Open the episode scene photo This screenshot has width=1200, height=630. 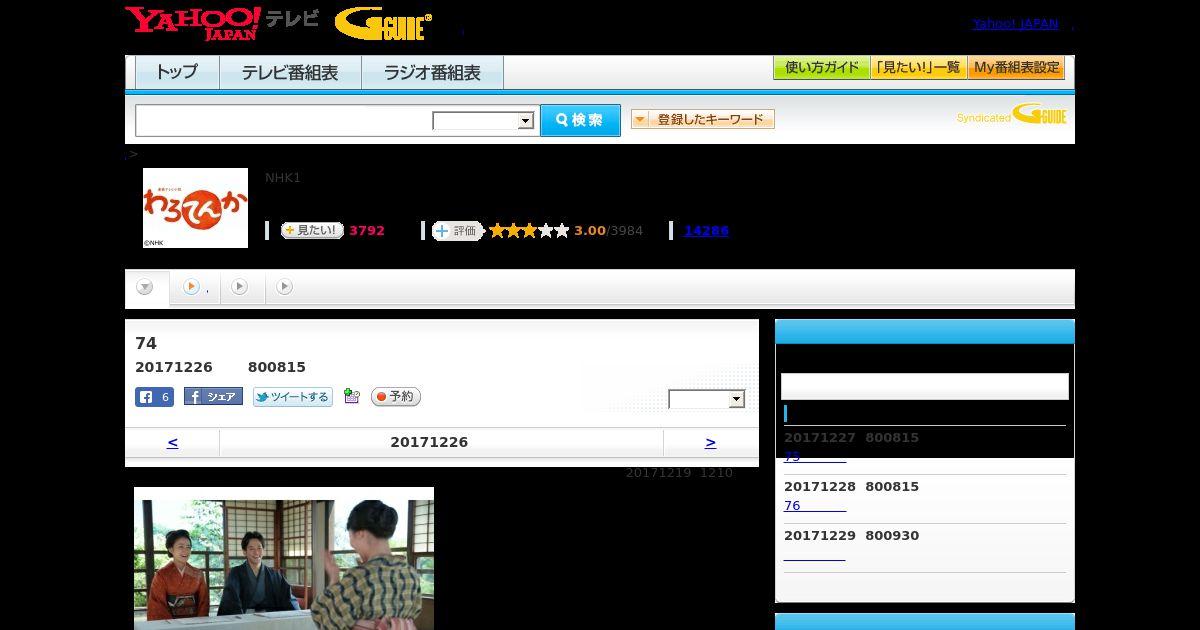tap(284, 558)
